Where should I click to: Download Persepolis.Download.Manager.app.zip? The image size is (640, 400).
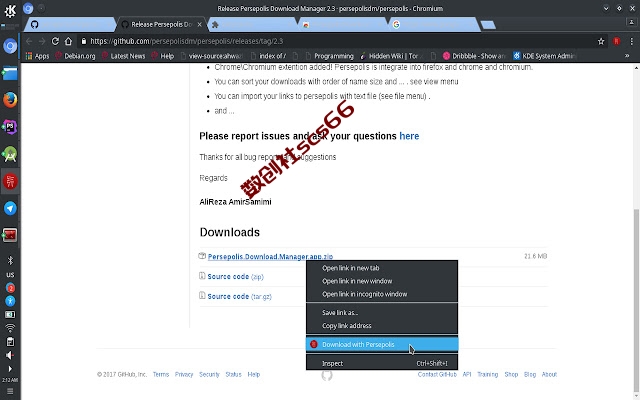270,256
